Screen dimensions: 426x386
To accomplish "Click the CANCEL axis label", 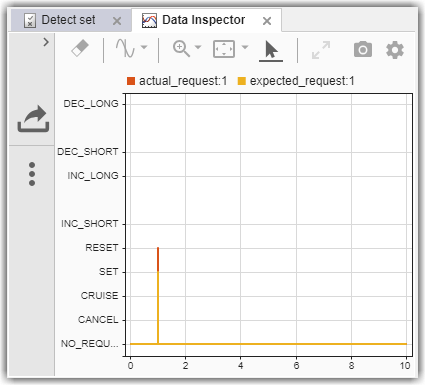I will [x=98, y=320].
